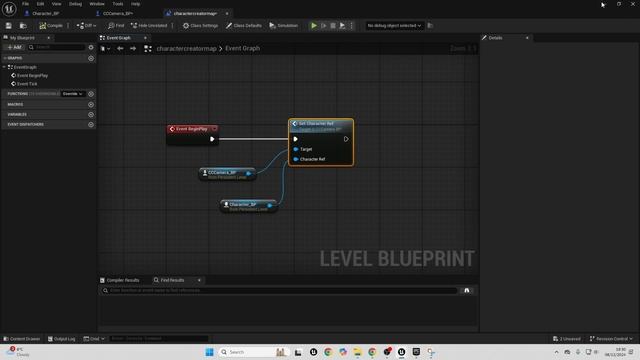Click the select debug actor icon
Viewport: 640px width, 360px height.
(430, 26)
